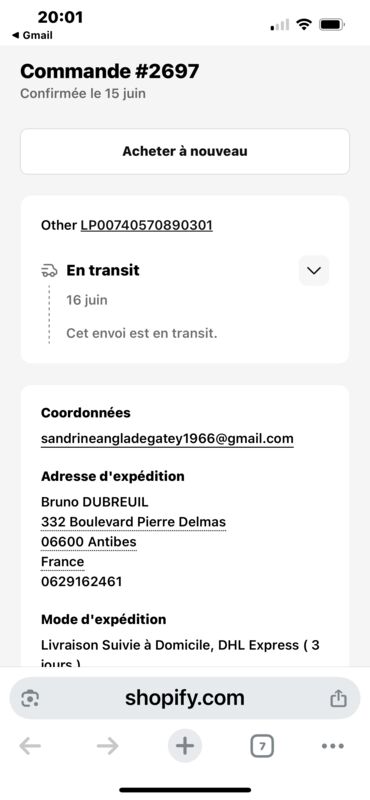
Task: Tap the 06600 Antibes address line
Action: pyautogui.click(x=89, y=542)
